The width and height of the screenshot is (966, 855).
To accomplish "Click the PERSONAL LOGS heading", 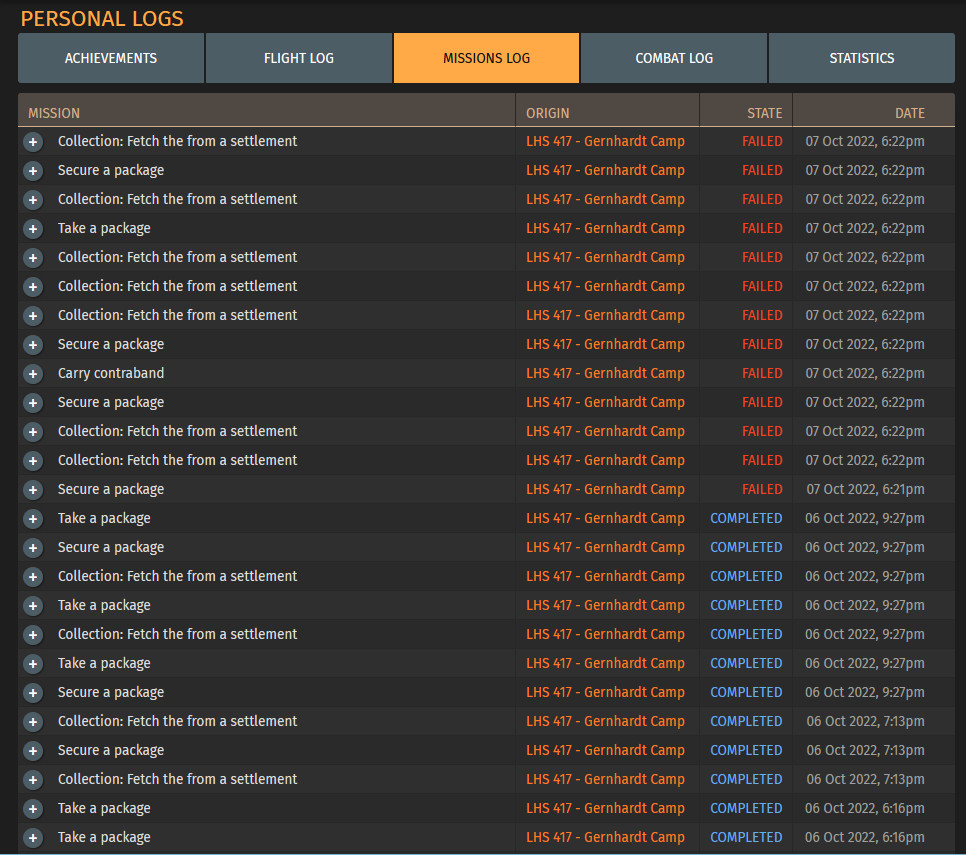I will click(x=102, y=18).
